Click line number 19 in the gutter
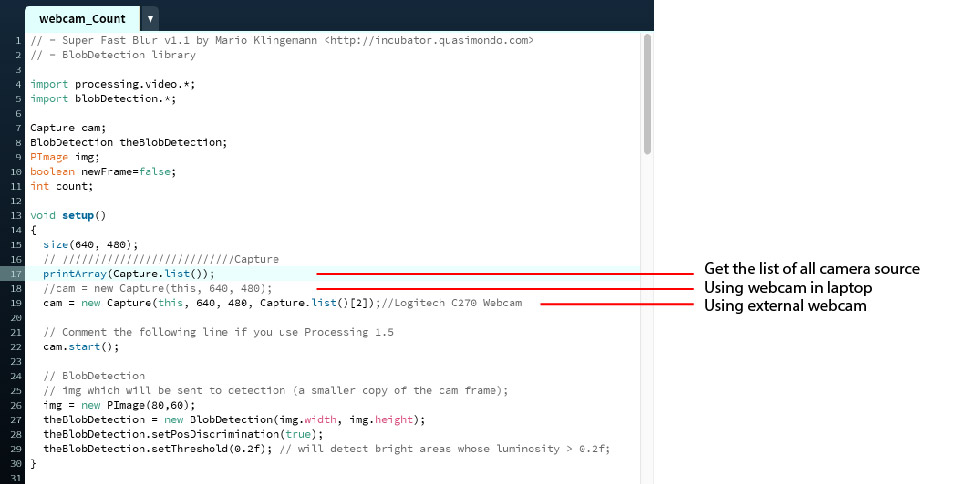This screenshot has width=953, height=484. point(17,302)
